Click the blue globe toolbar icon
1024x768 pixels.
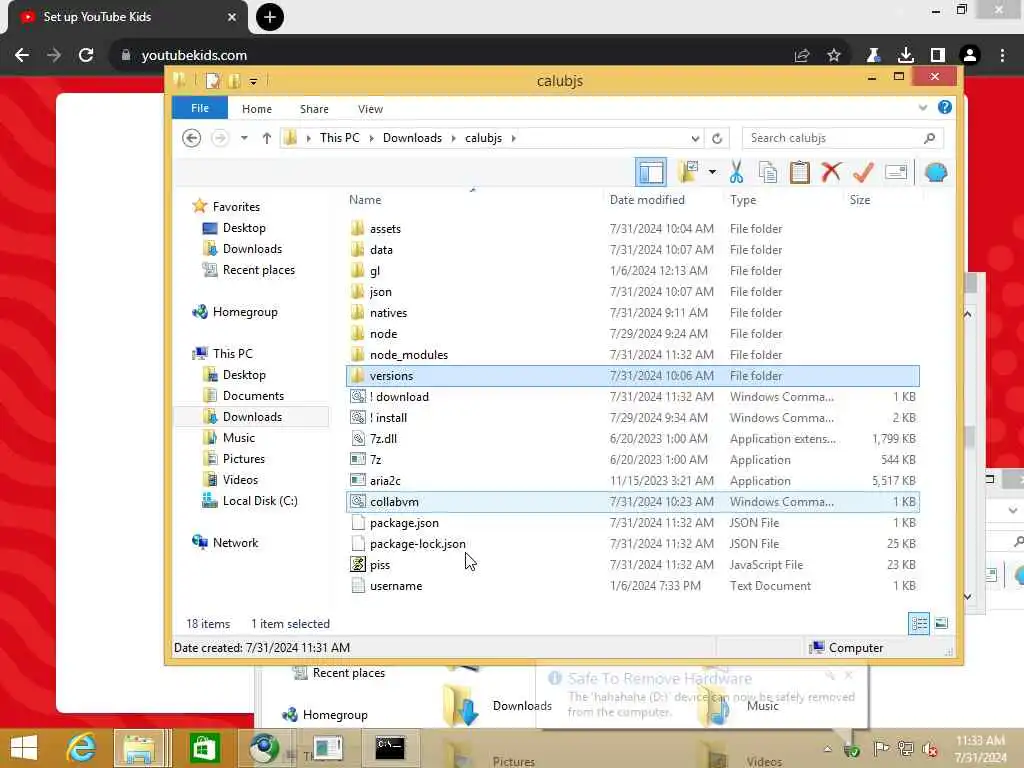pos(936,172)
